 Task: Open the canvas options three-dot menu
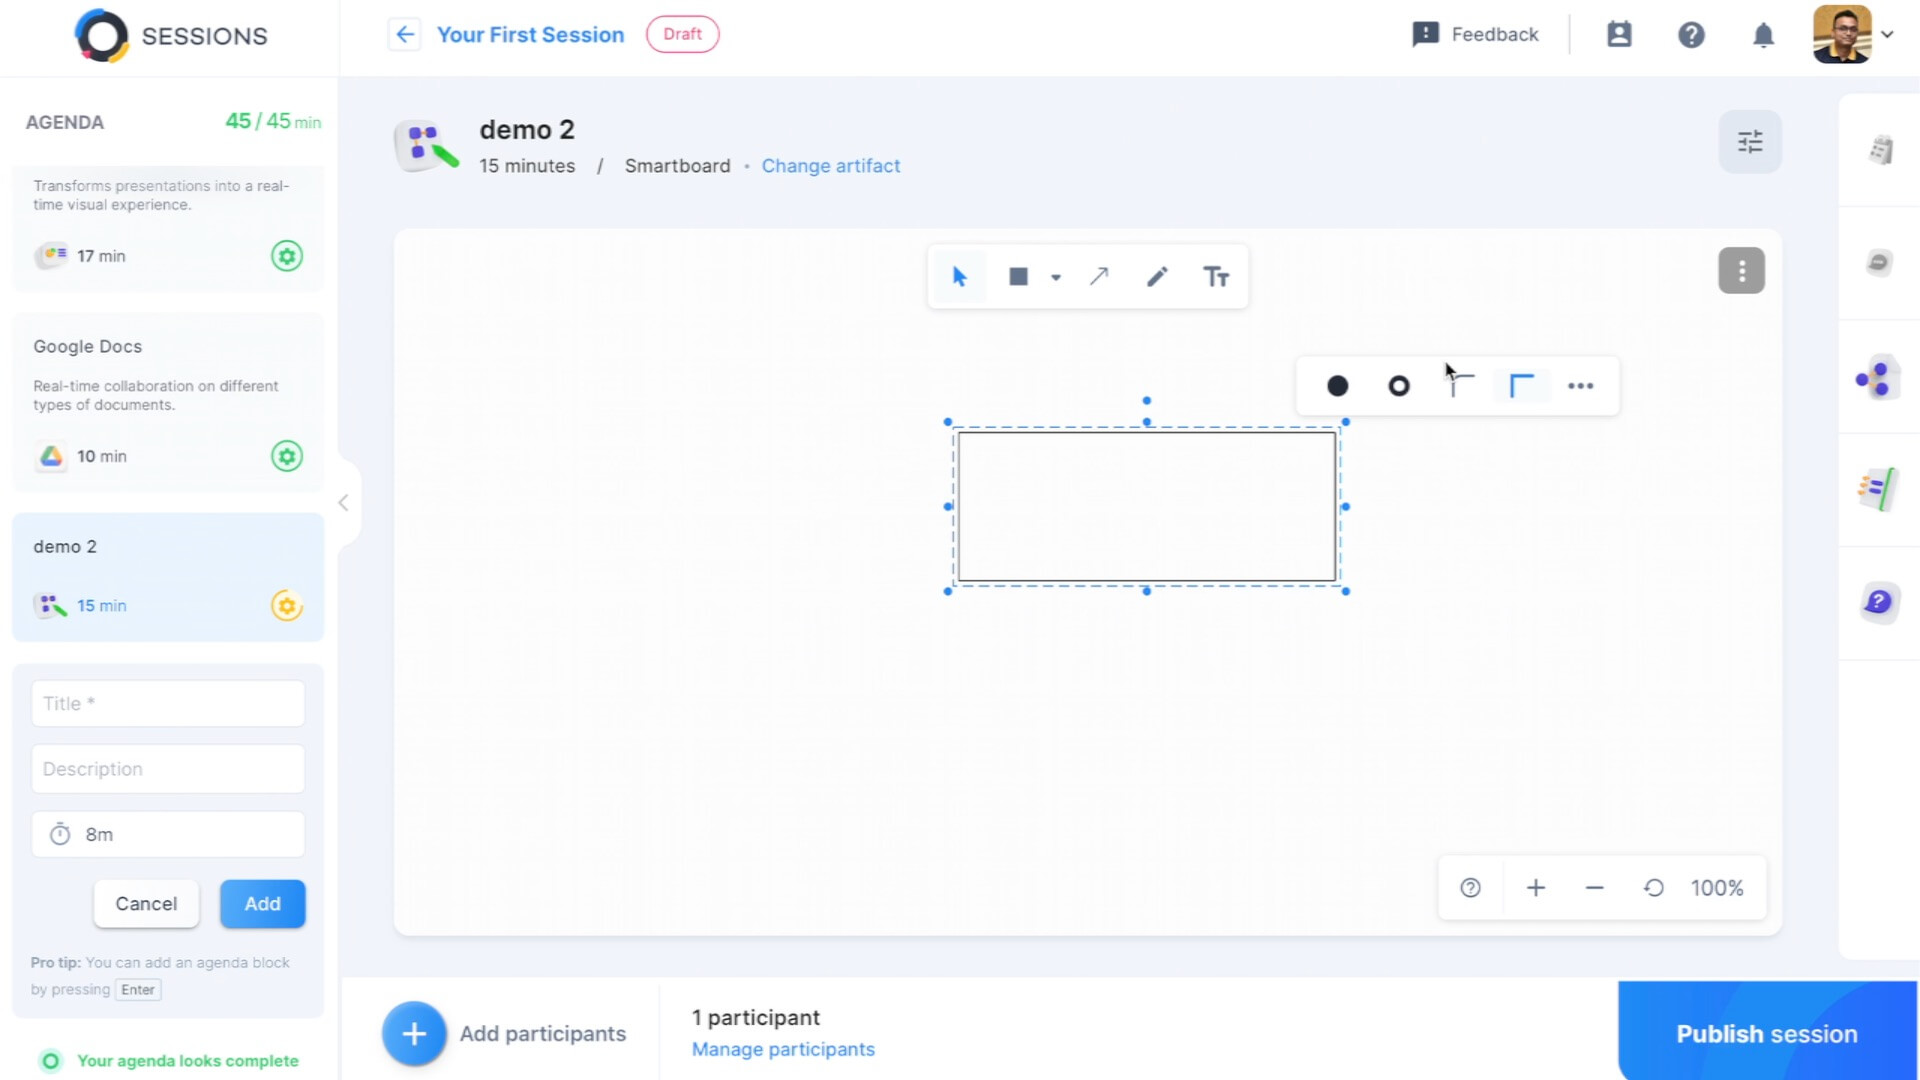(1741, 270)
